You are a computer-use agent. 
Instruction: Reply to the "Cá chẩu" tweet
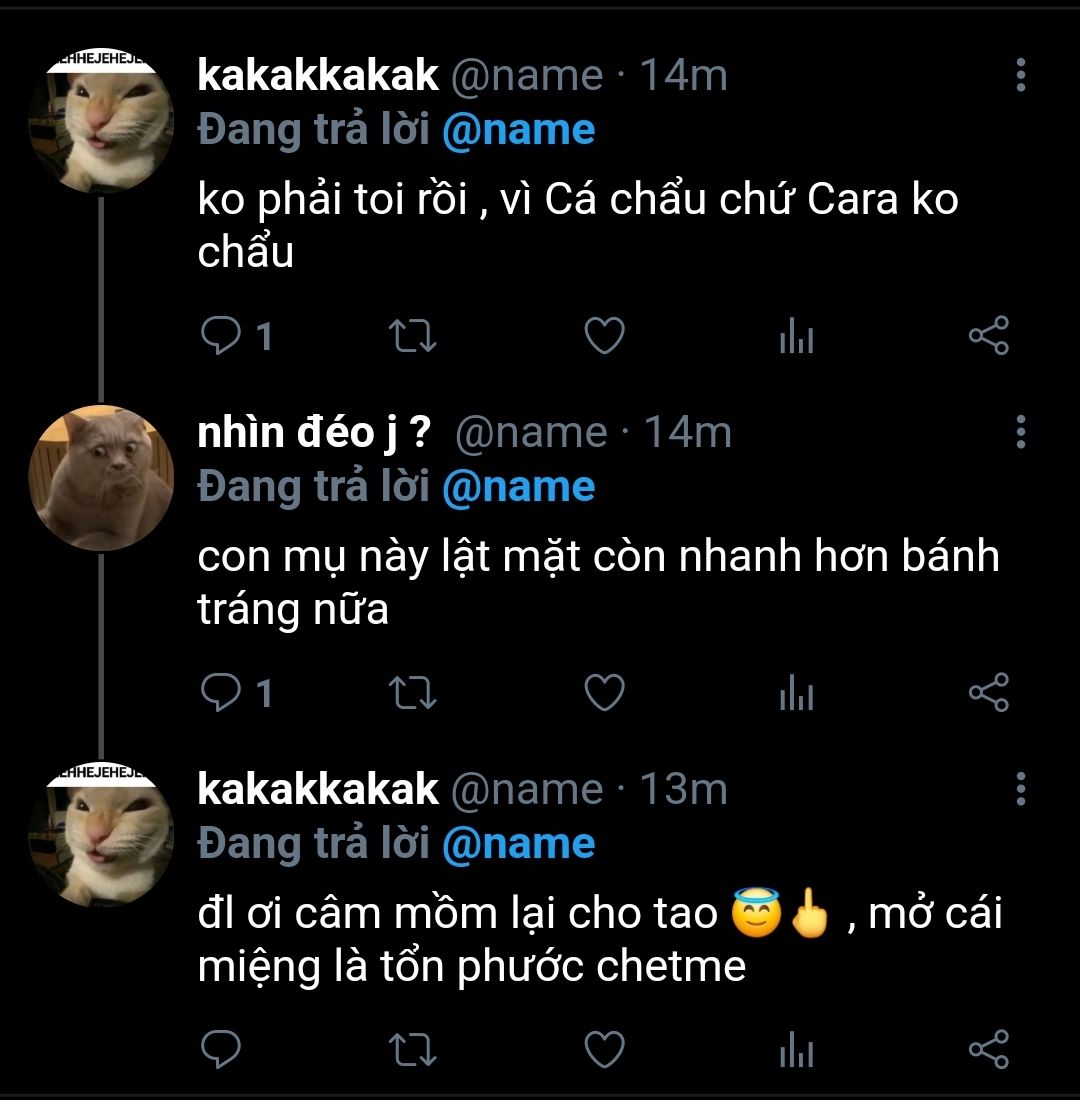click(220, 337)
